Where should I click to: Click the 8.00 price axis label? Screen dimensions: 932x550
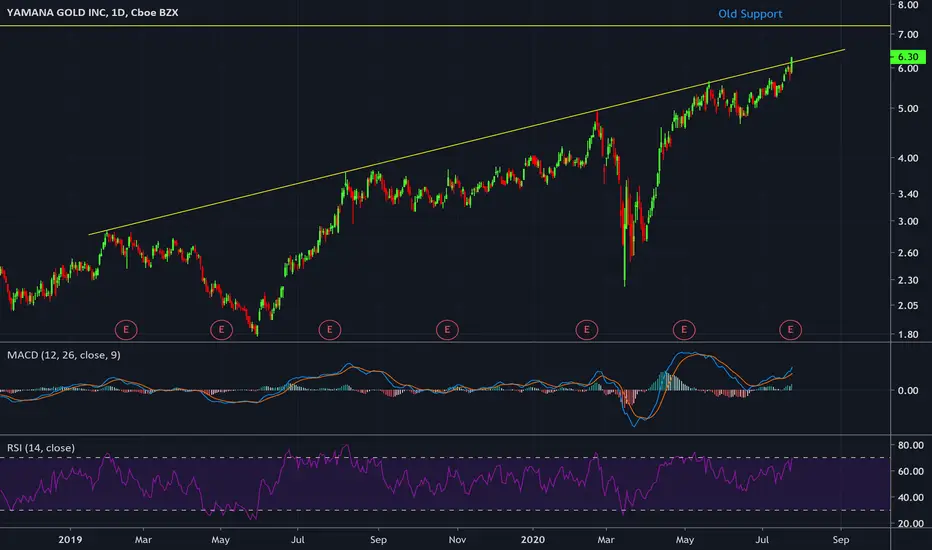point(908,5)
